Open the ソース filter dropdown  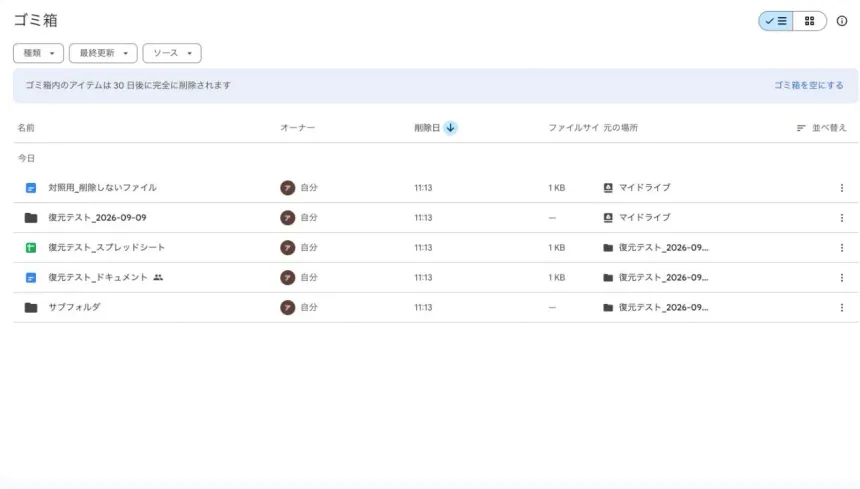tap(172, 53)
